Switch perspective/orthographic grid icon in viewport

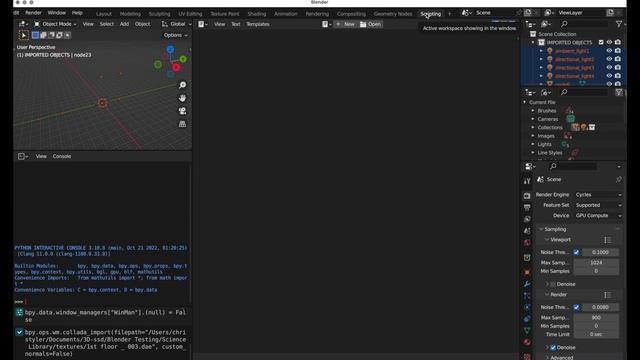click(182, 124)
